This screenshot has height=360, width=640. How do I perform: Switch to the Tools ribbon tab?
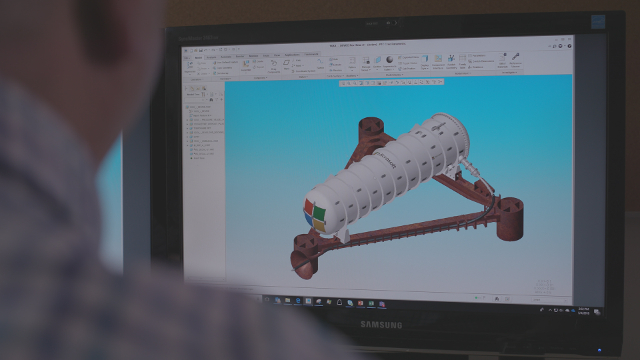tap(266, 56)
